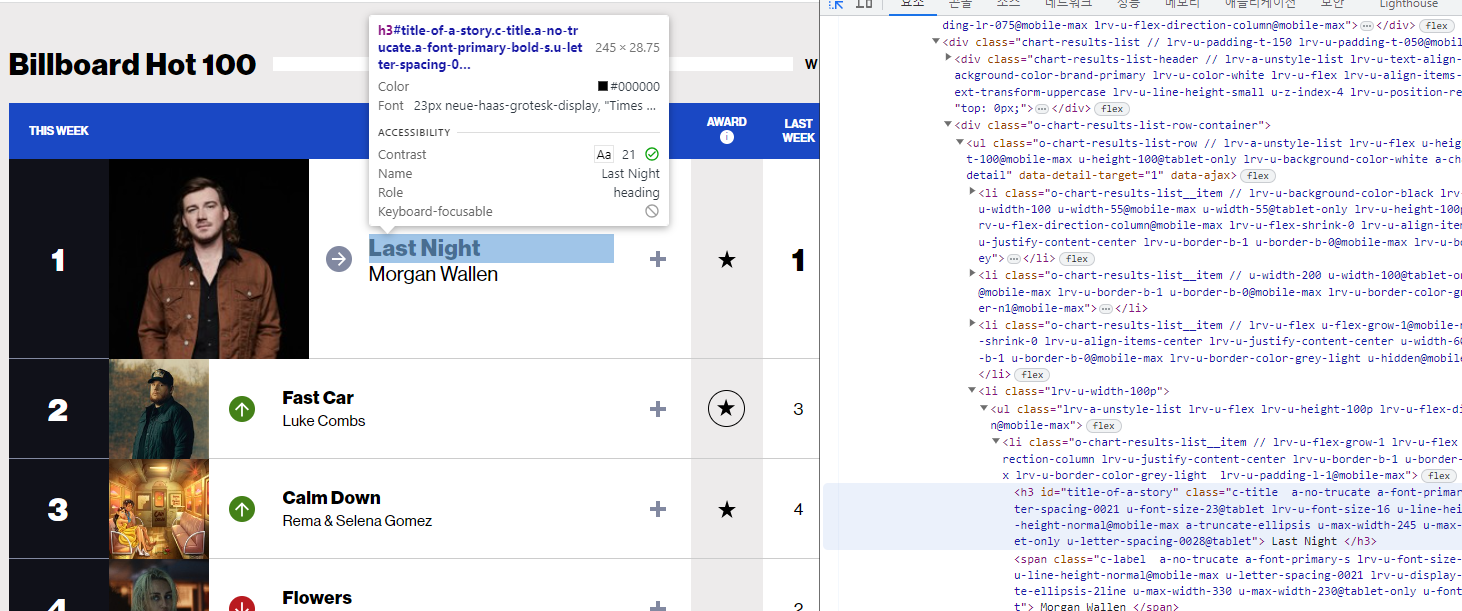The image size is (1462, 611).
Task: Click the flex badge on the u-flex-grow-1@mobile li
Action: (x=1034, y=375)
